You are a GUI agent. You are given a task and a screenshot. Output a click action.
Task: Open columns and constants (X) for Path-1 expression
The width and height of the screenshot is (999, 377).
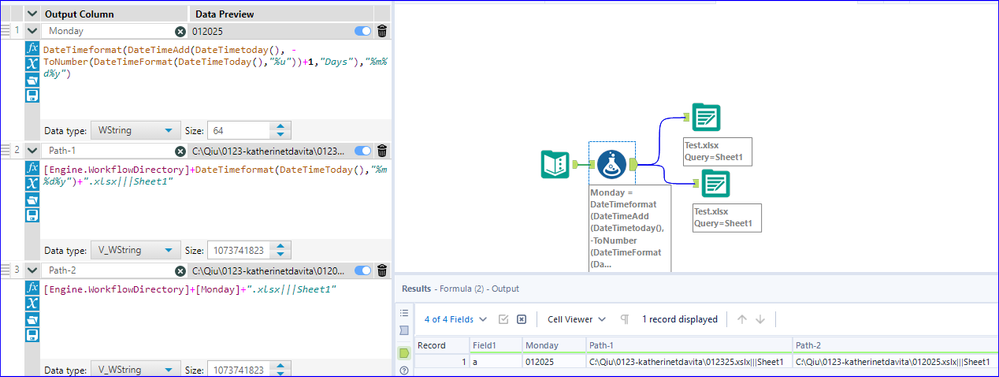click(32, 183)
